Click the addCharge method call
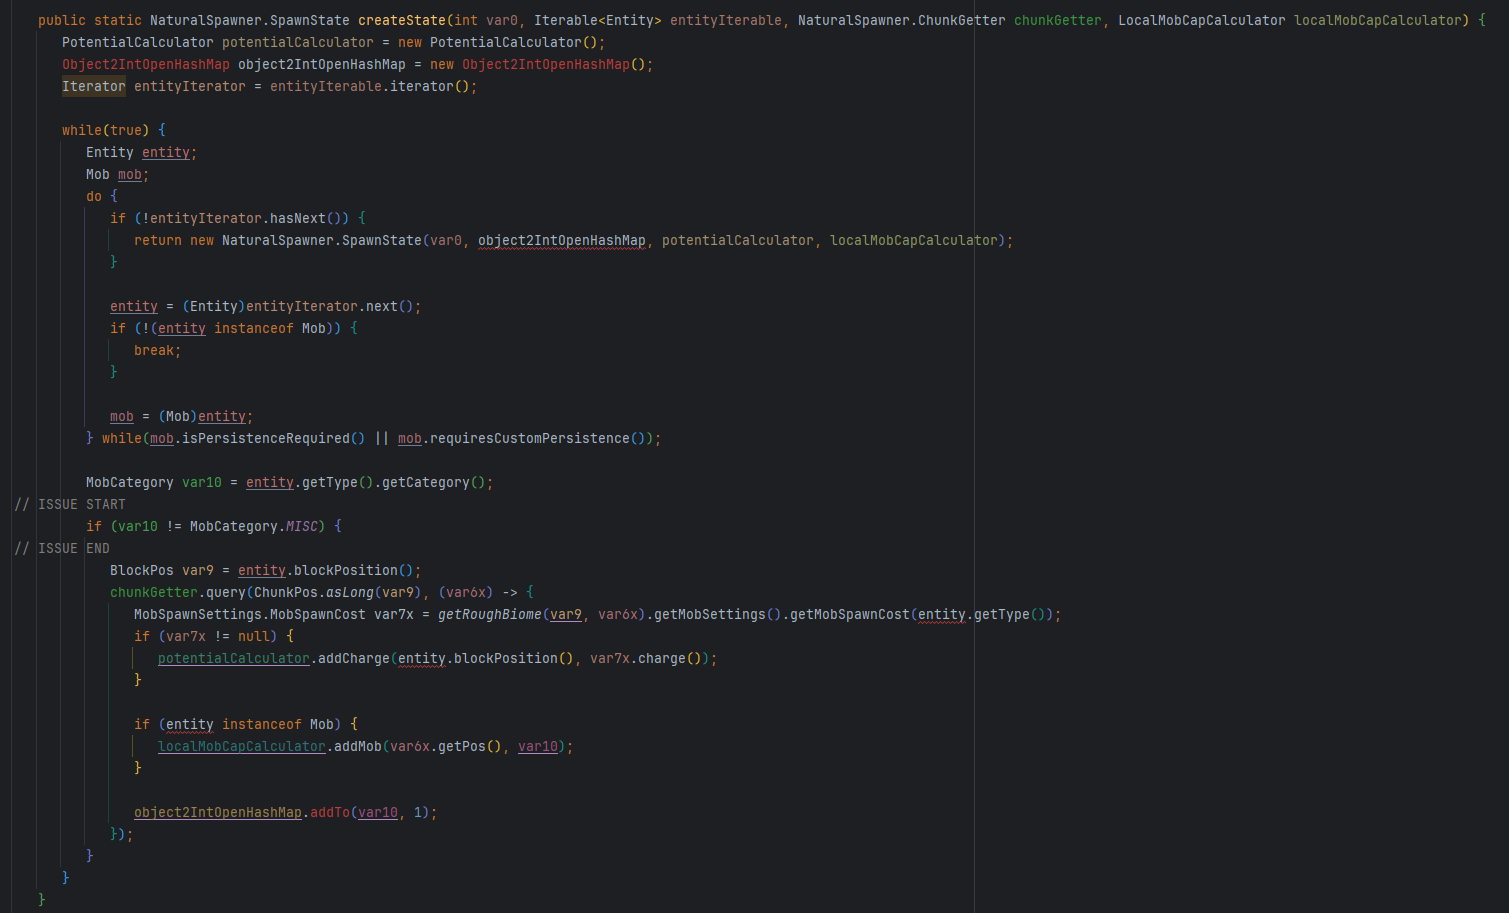 354,658
